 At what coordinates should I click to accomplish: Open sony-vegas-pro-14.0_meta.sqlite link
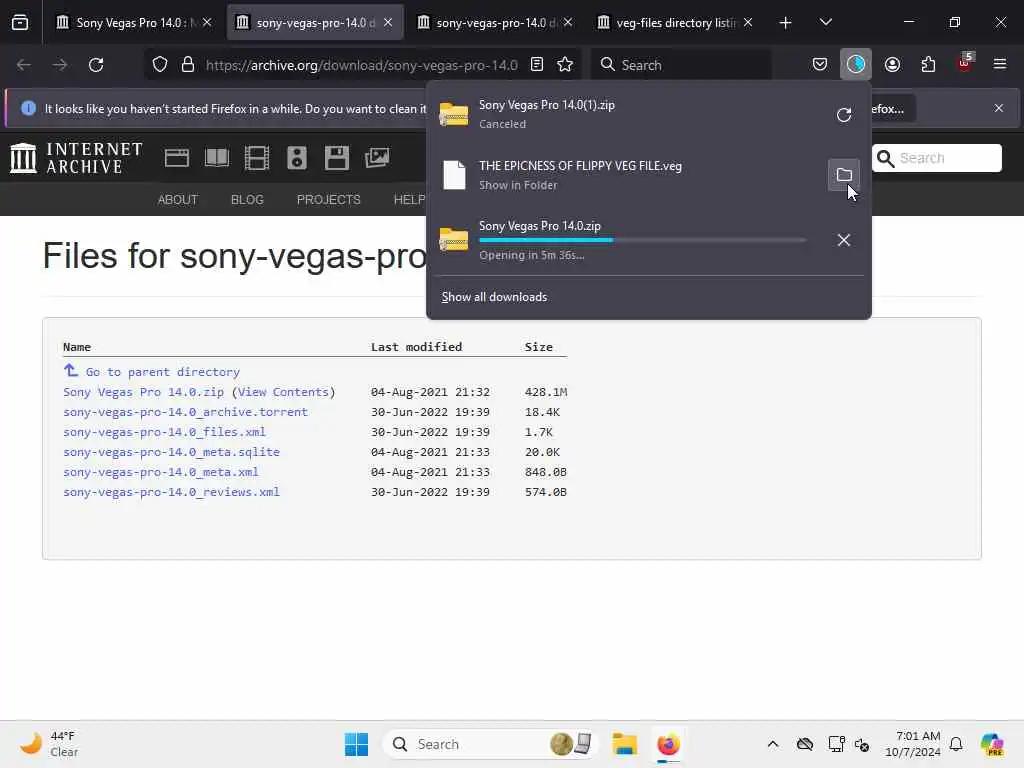172,452
